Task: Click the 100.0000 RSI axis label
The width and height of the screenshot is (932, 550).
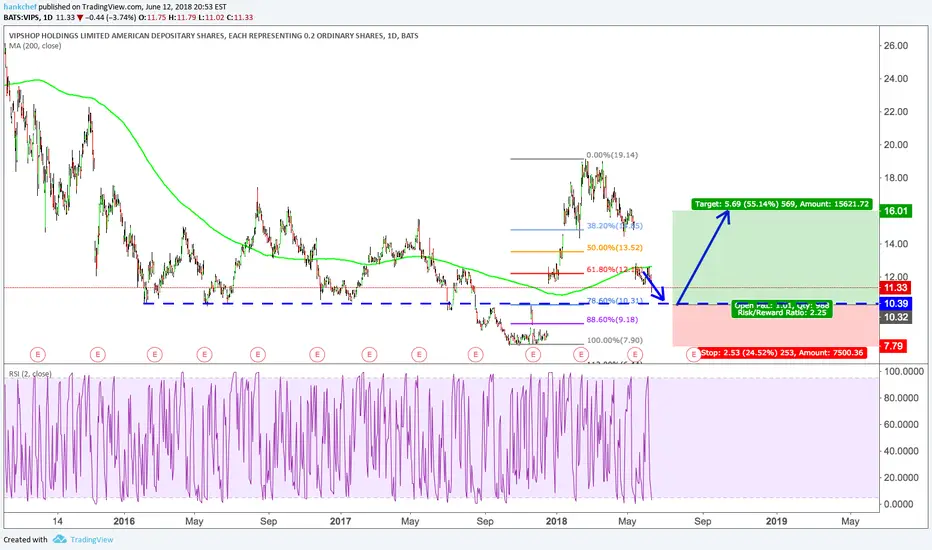Action: (904, 372)
